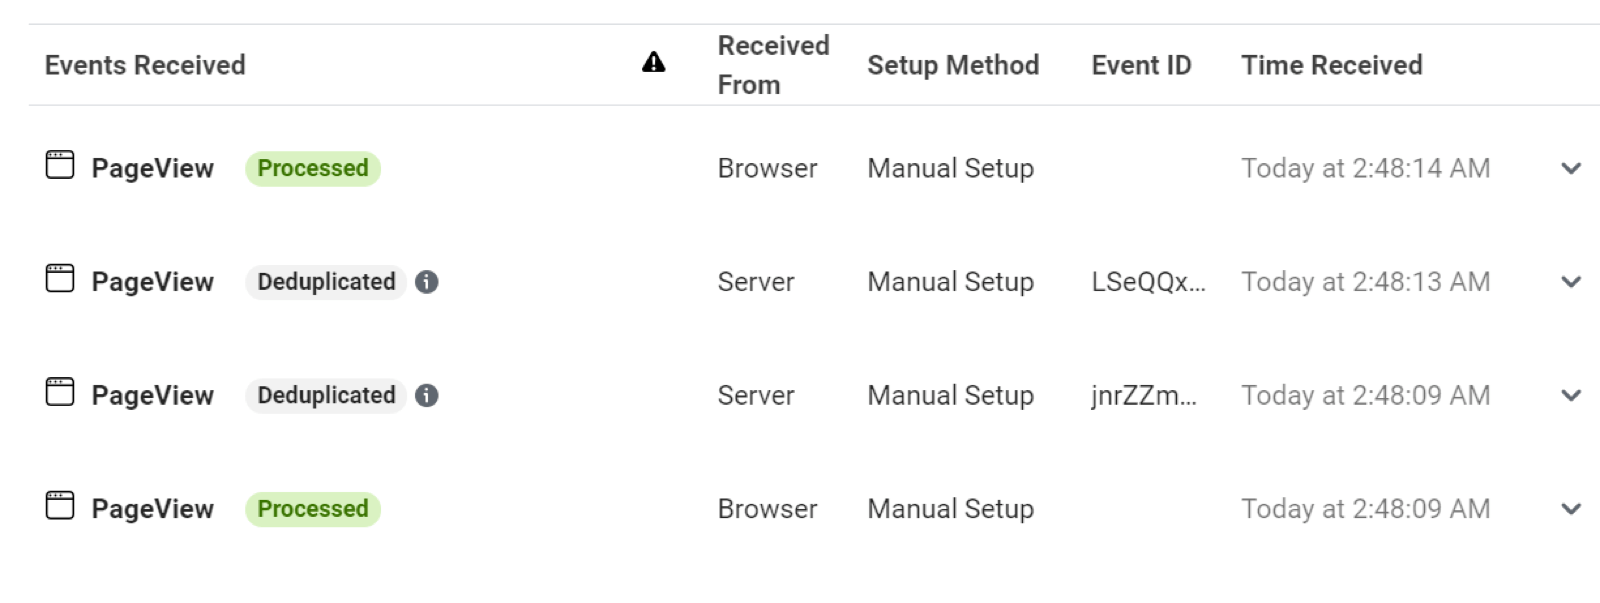Click the window icon of the LSeQQx PageView row

click(60, 278)
